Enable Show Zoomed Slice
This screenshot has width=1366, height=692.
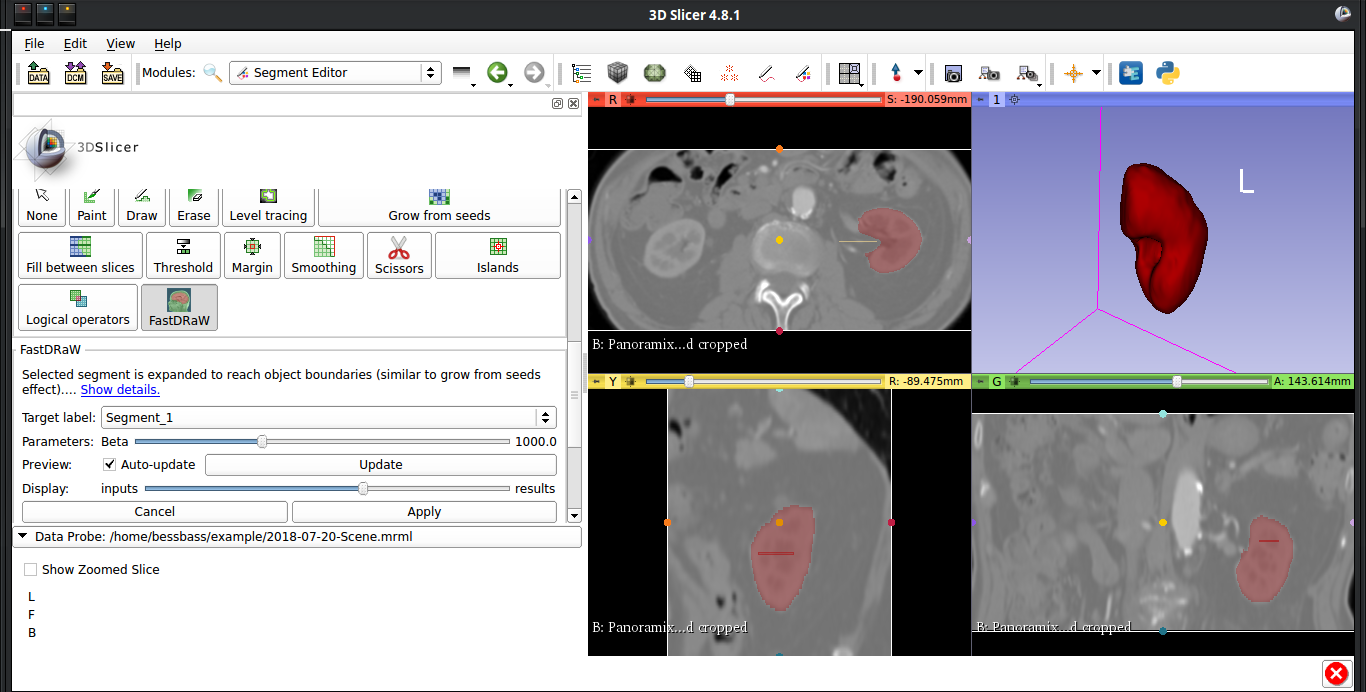30,569
